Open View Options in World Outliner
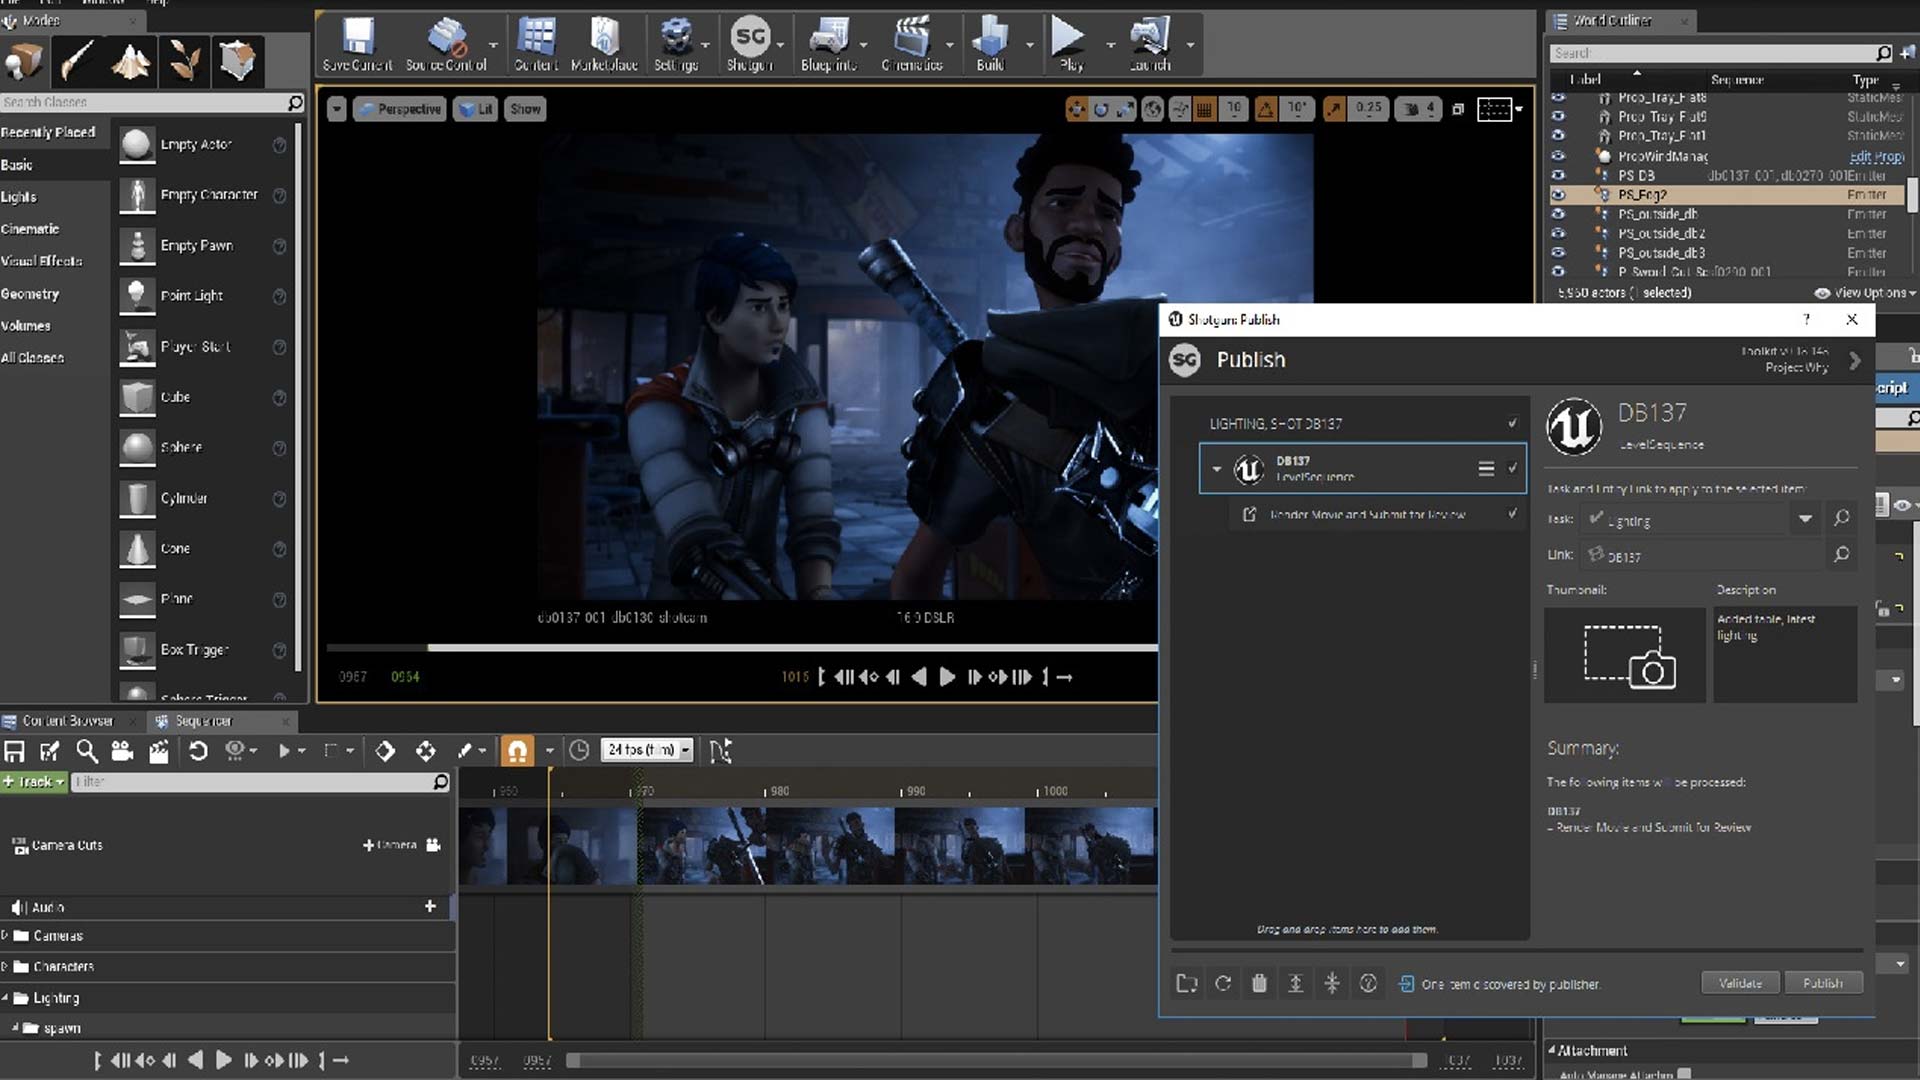The width and height of the screenshot is (1920, 1080). (1864, 293)
